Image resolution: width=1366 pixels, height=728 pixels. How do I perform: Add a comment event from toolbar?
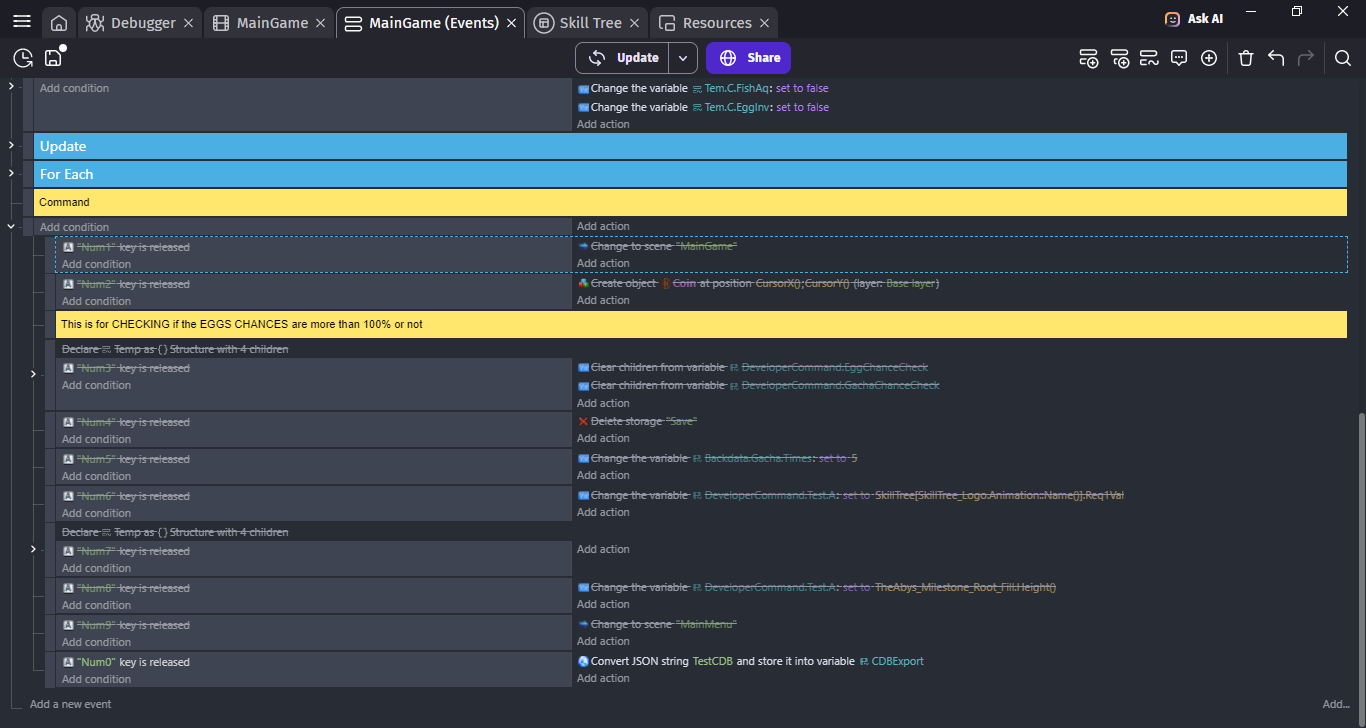pyautogui.click(x=1179, y=58)
